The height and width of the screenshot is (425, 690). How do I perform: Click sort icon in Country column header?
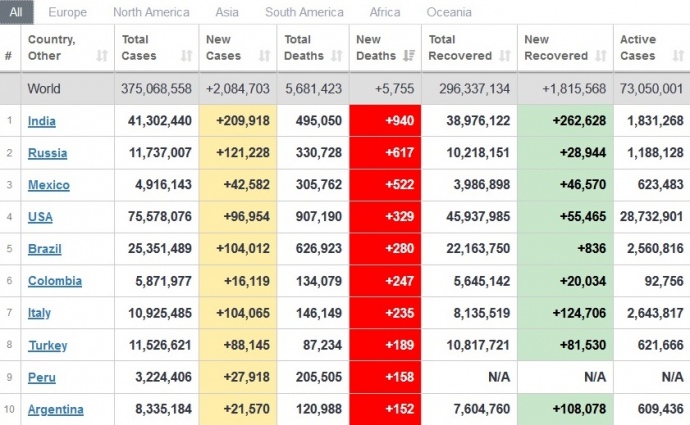pyautogui.click(x=102, y=56)
